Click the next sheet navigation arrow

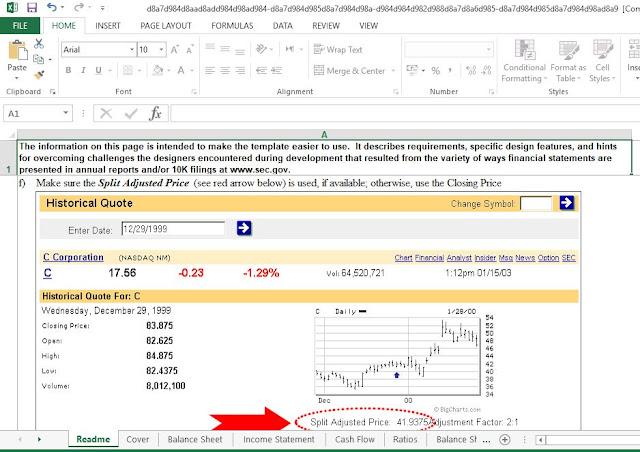coord(39,439)
